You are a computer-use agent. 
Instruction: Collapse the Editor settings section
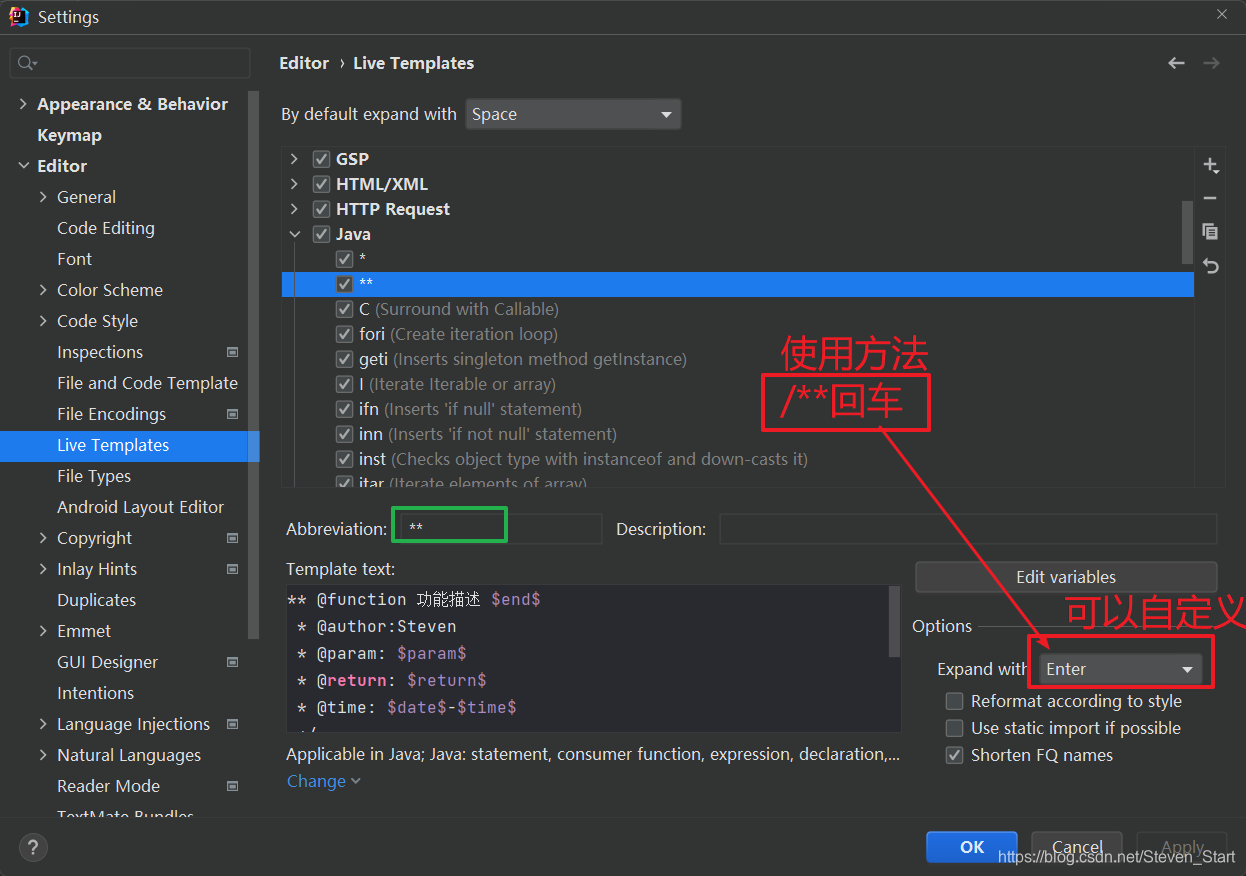coord(23,166)
